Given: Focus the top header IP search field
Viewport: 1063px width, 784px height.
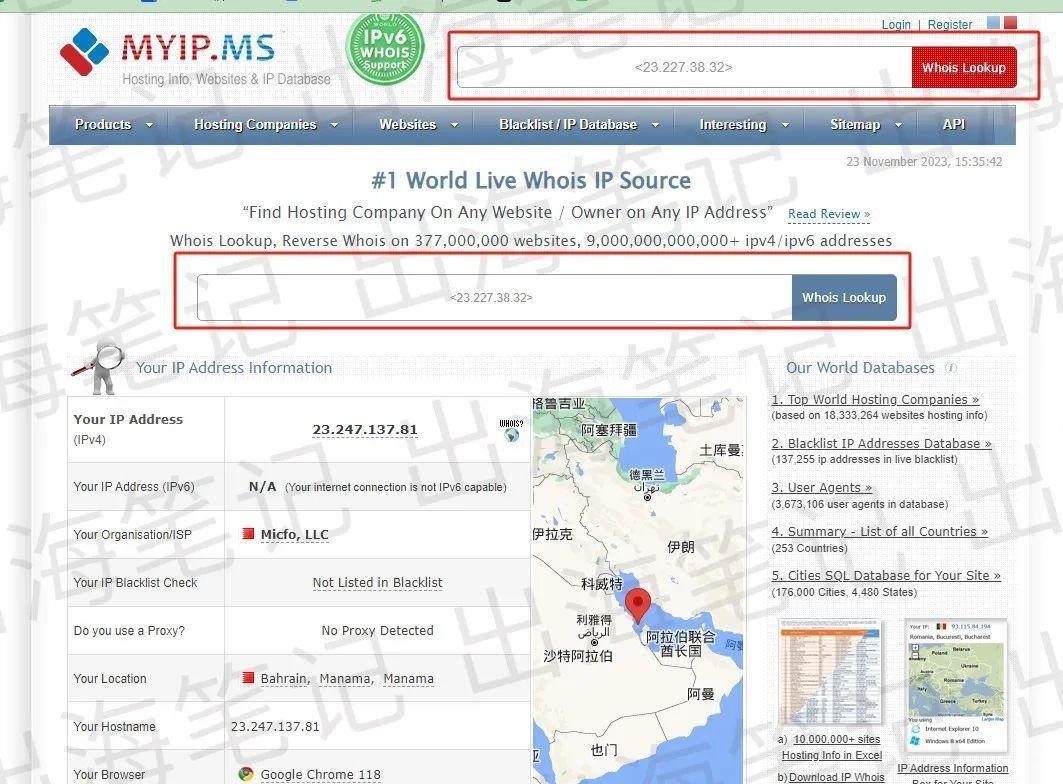Looking at the screenshot, I should (x=684, y=67).
